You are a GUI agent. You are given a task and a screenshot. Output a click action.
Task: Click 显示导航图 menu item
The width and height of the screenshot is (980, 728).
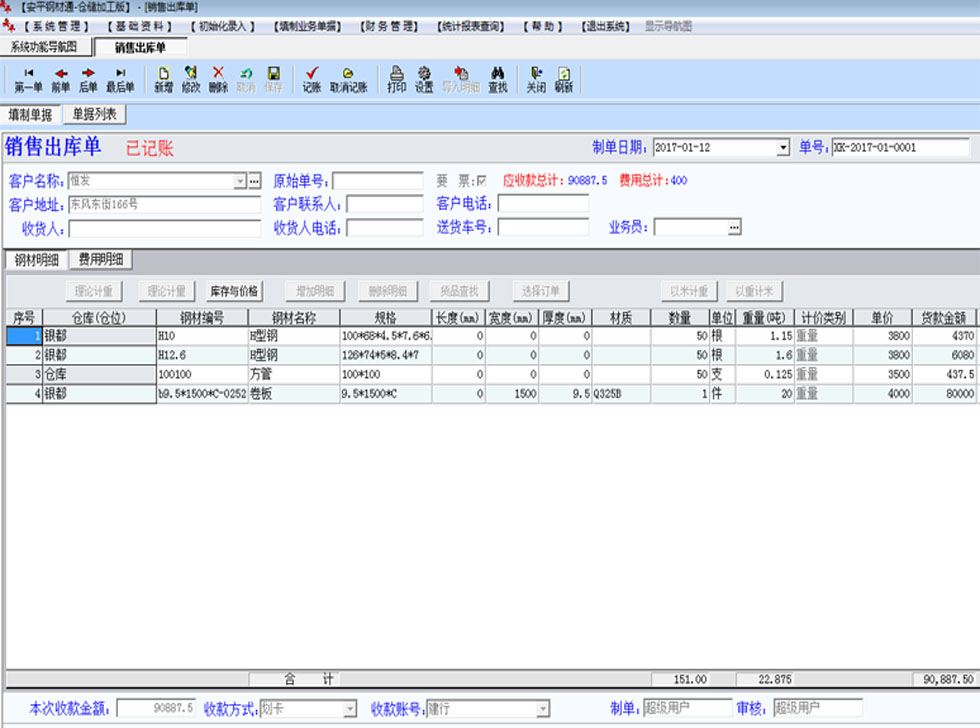668,26
